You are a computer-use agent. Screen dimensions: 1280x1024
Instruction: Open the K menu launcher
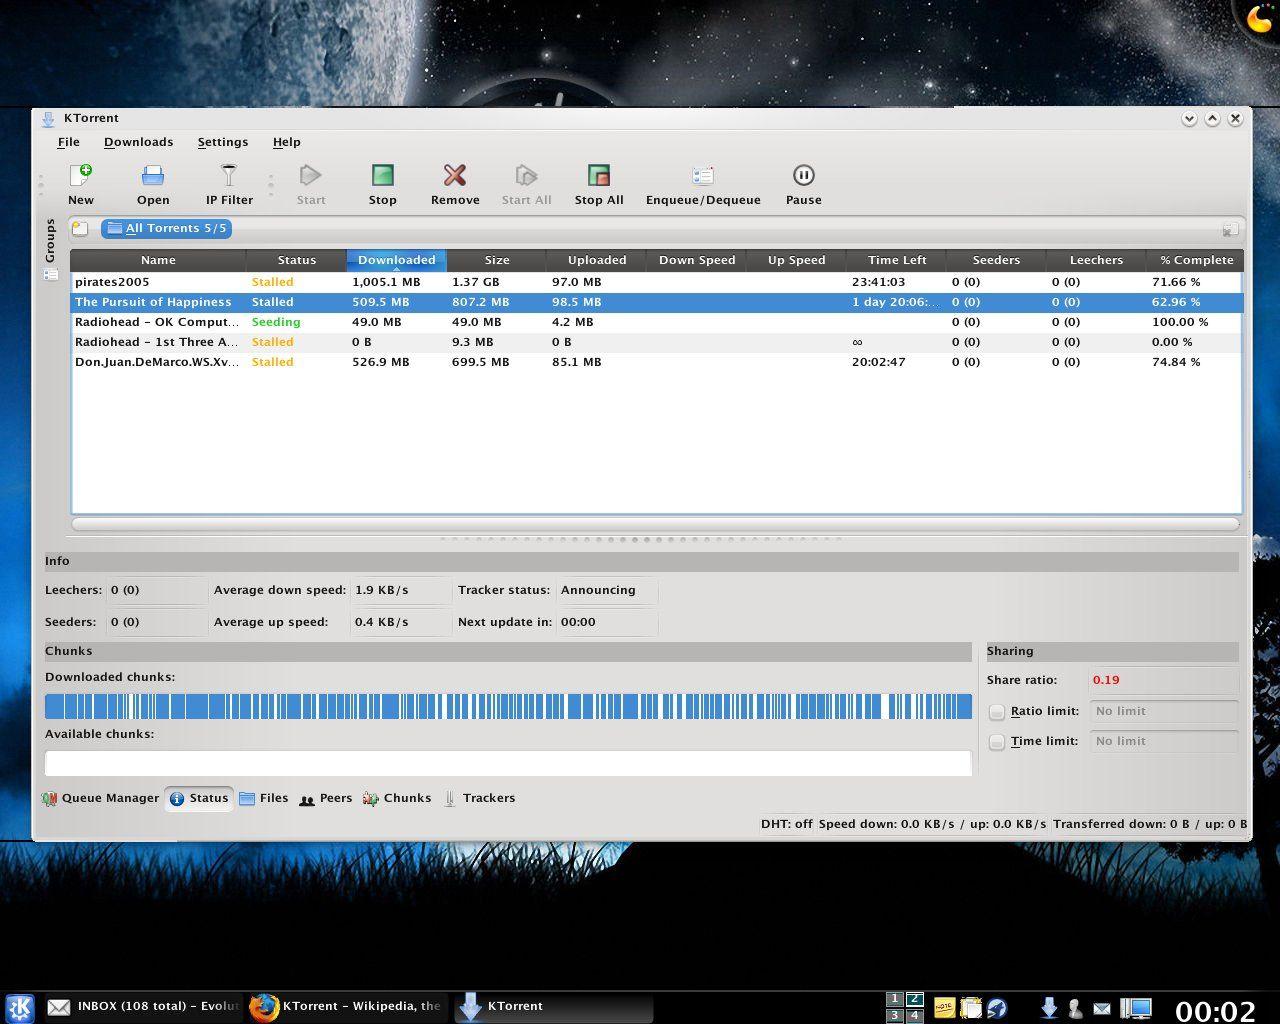coord(19,1007)
